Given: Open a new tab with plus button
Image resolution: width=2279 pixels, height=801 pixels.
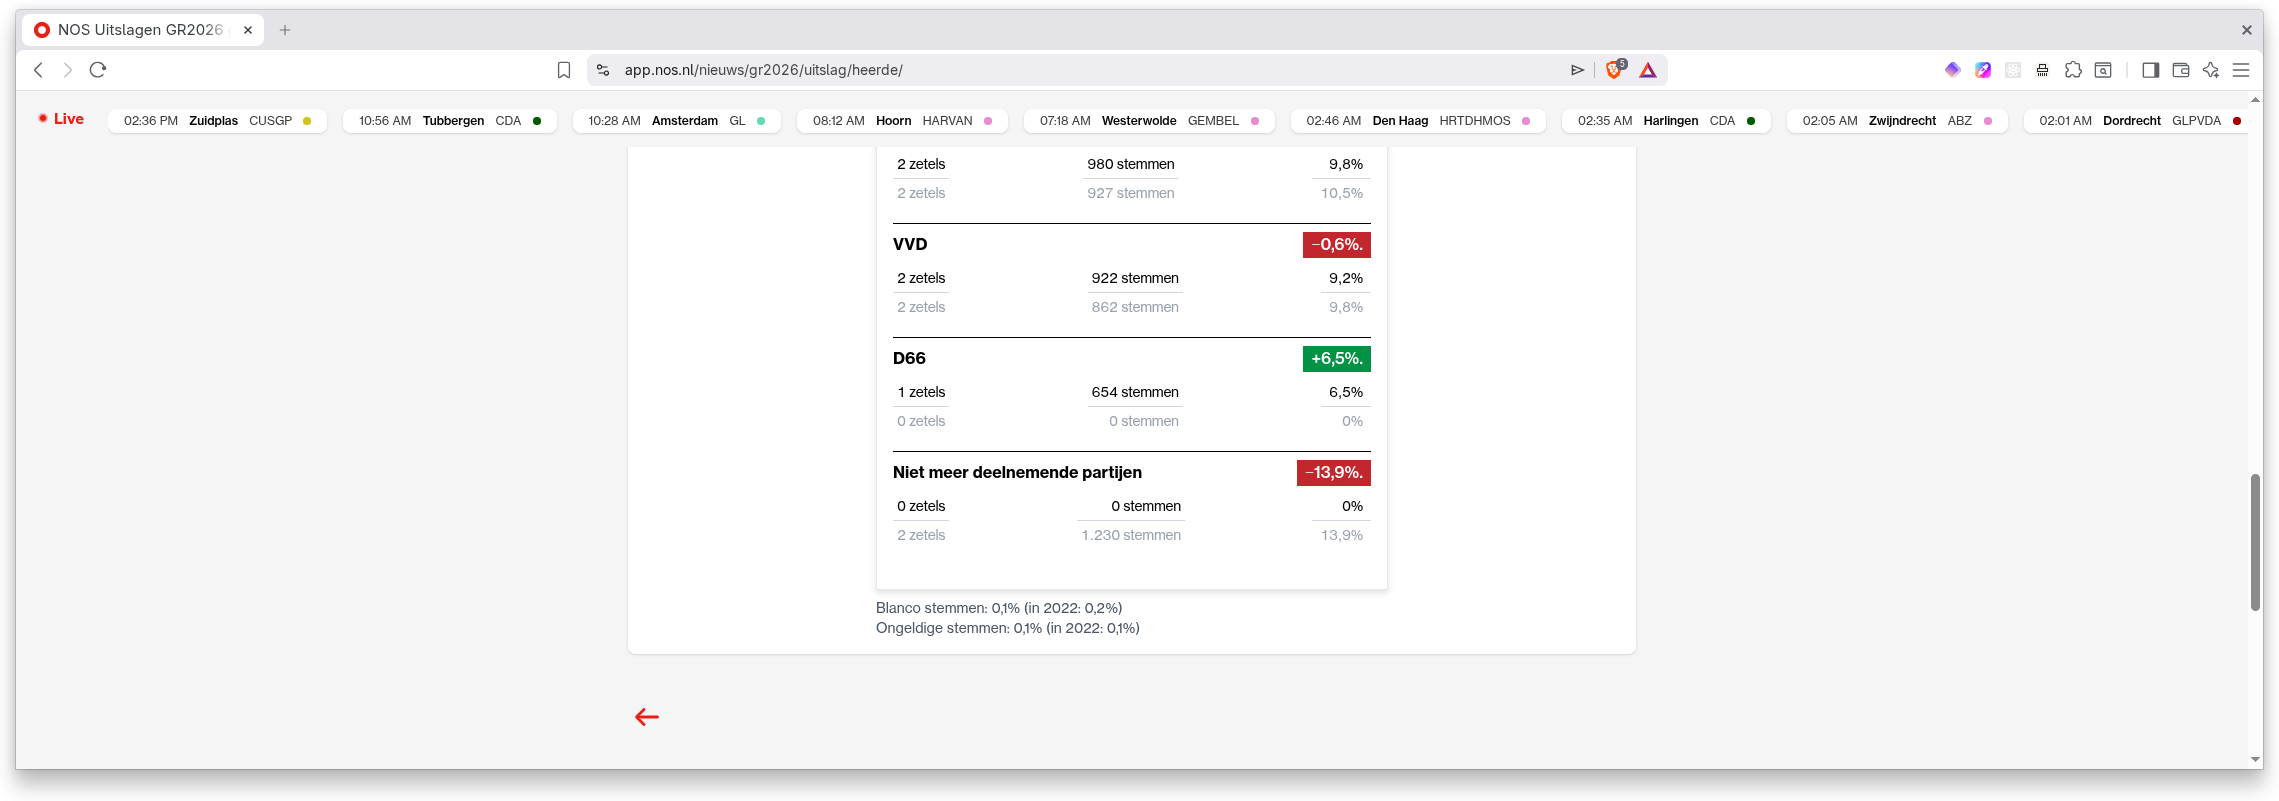Looking at the screenshot, I should pyautogui.click(x=285, y=30).
